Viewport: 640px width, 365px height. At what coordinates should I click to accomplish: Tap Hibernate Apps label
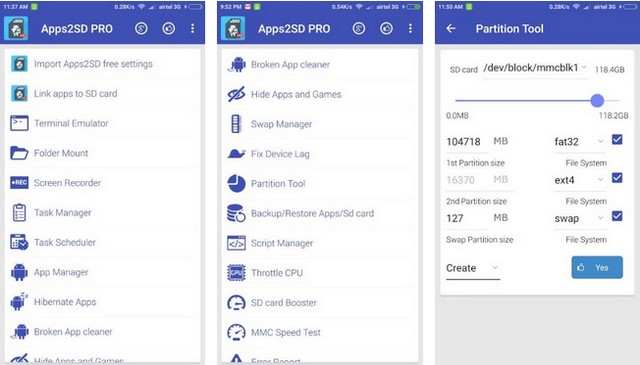(65, 302)
